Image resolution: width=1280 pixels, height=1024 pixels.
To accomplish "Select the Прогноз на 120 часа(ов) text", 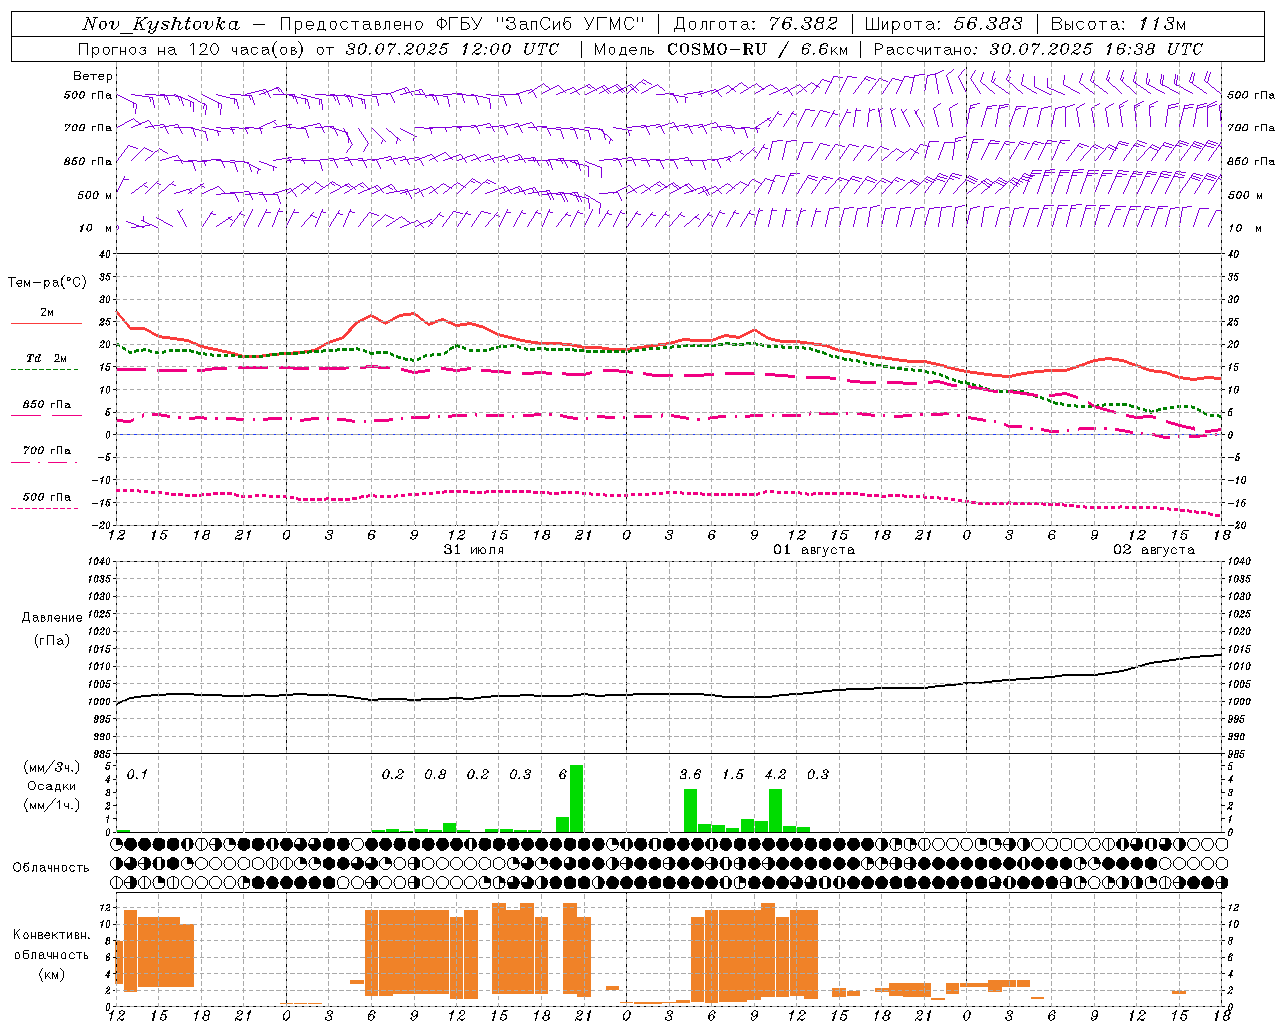I will point(190,49).
